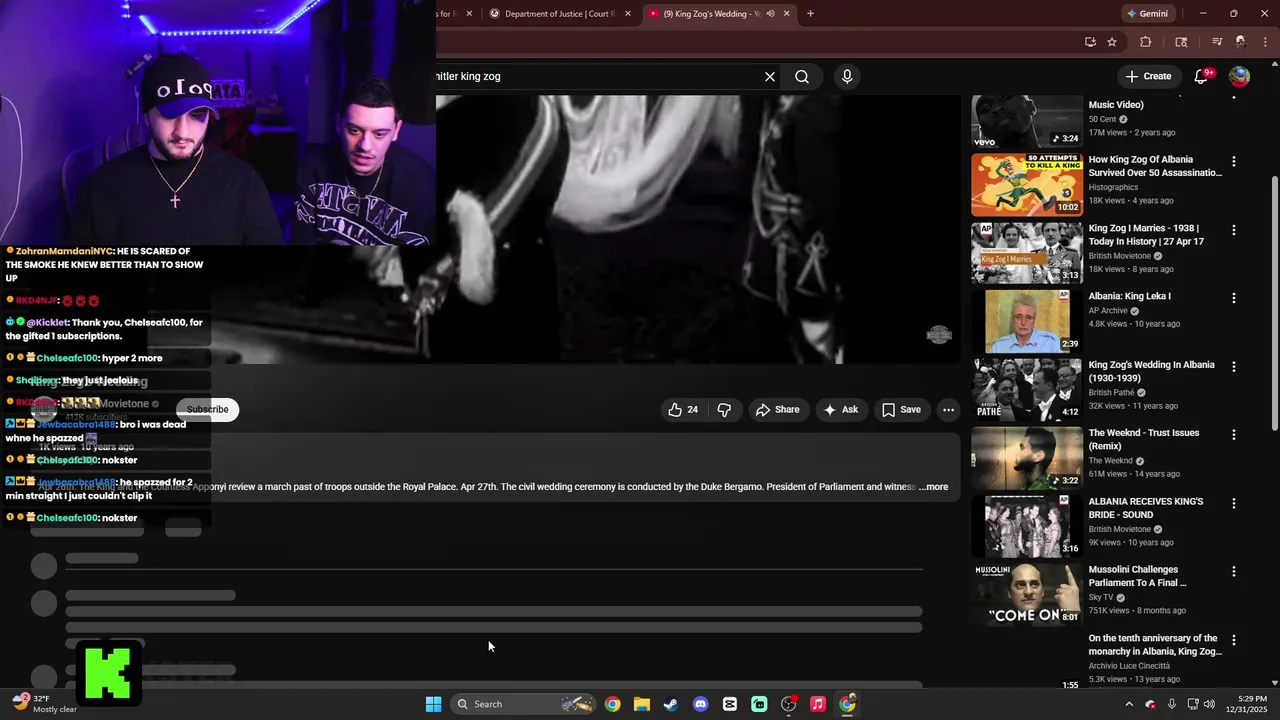Open the media controls icon in toolbar
The height and width of the screenshot is (720, 1280).
(x=1217, y=42)
